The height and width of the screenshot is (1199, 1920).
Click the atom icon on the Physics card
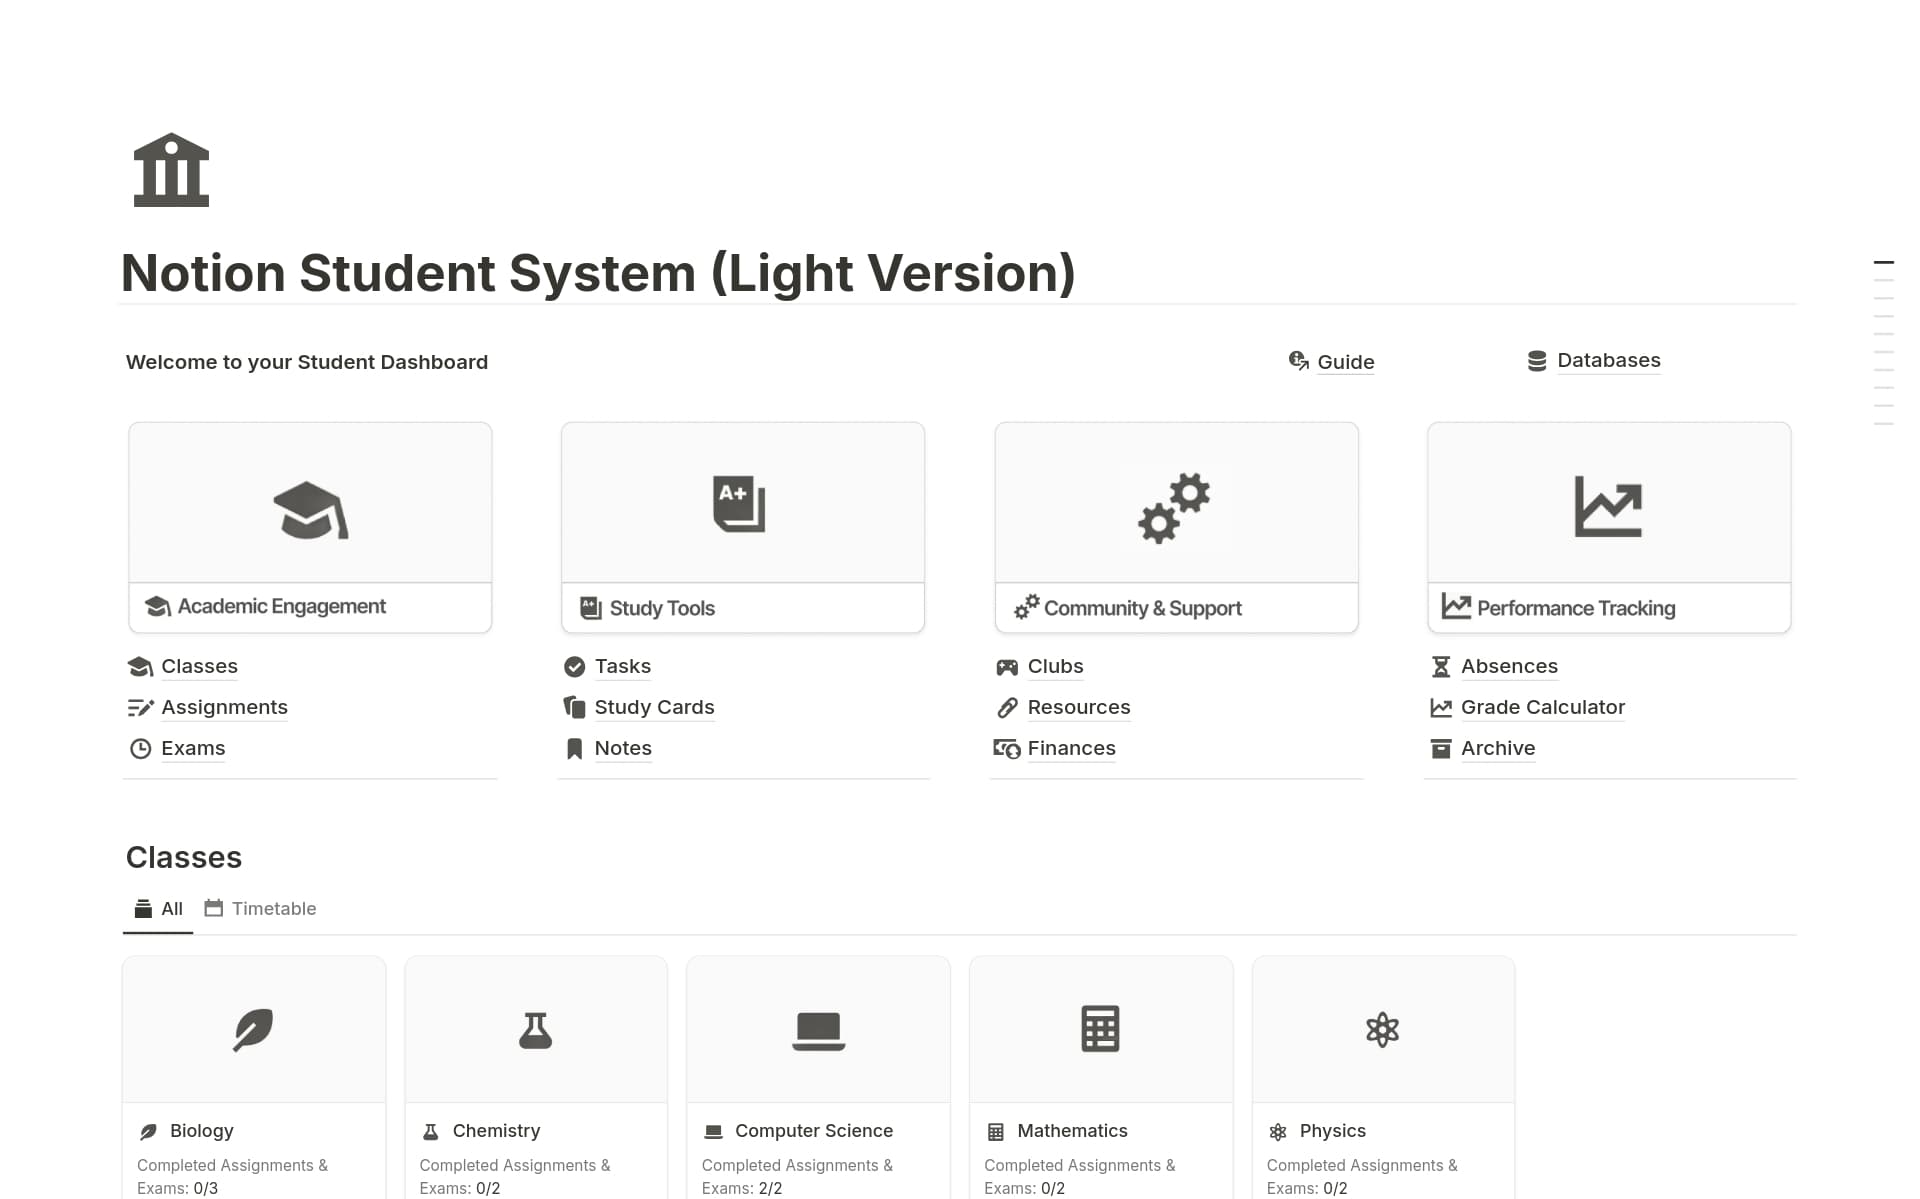pos(1383,1030)
